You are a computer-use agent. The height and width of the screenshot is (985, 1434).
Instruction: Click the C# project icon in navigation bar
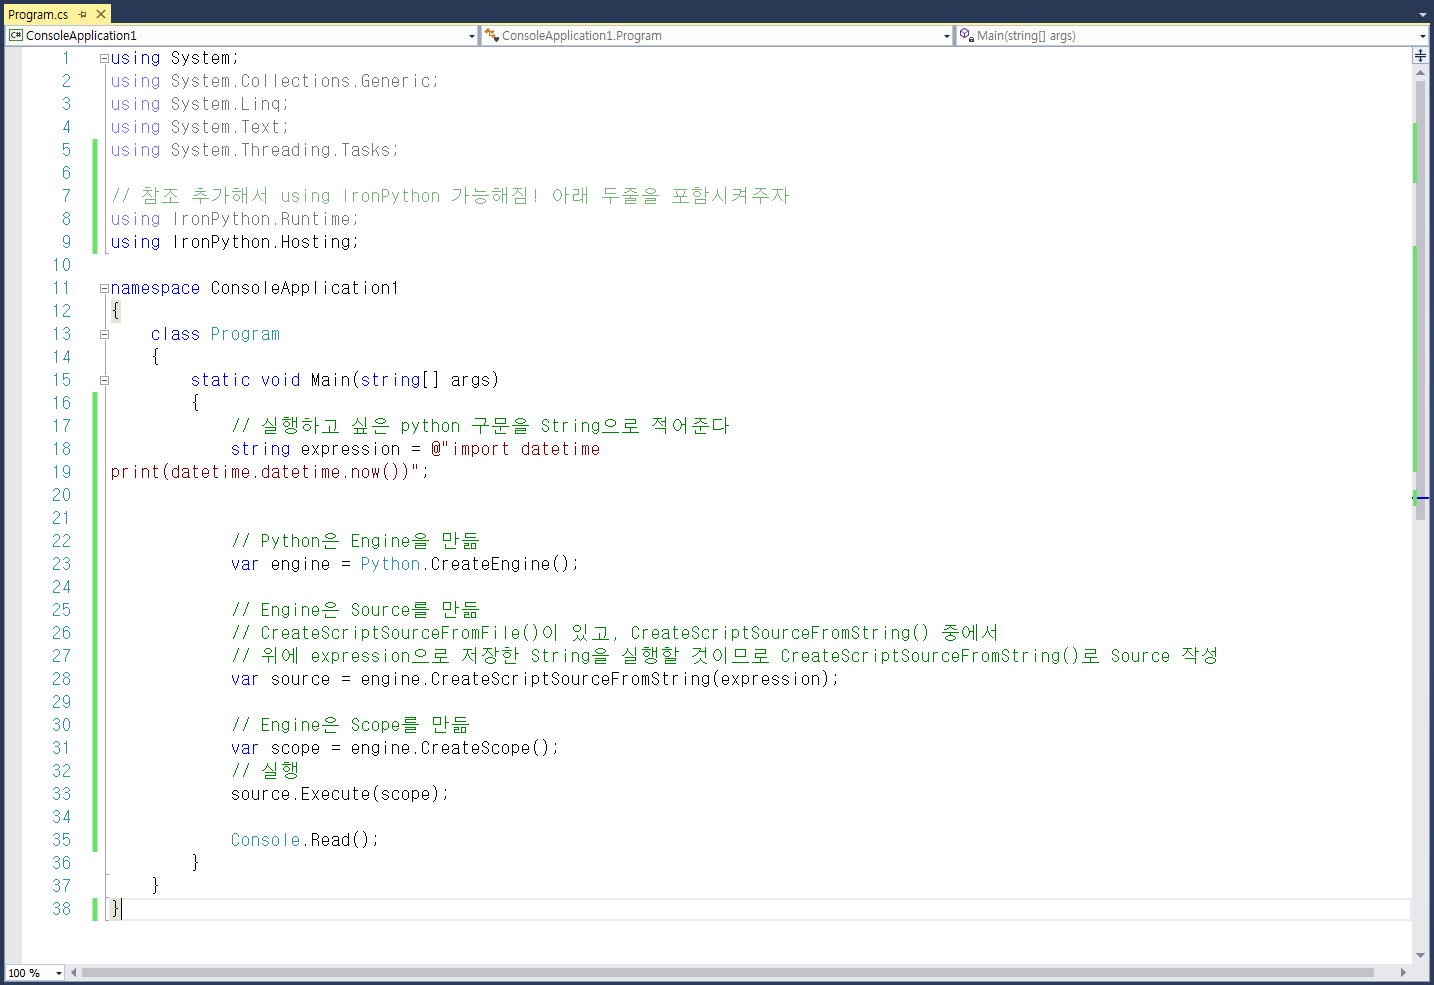[x=15, y=35]
